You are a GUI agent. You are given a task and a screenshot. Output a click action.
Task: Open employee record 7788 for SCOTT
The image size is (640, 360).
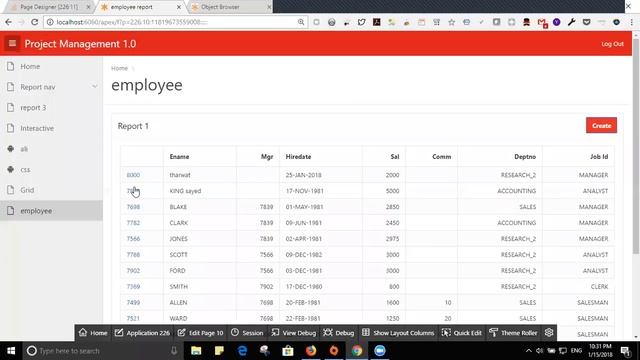coord(133,254)
